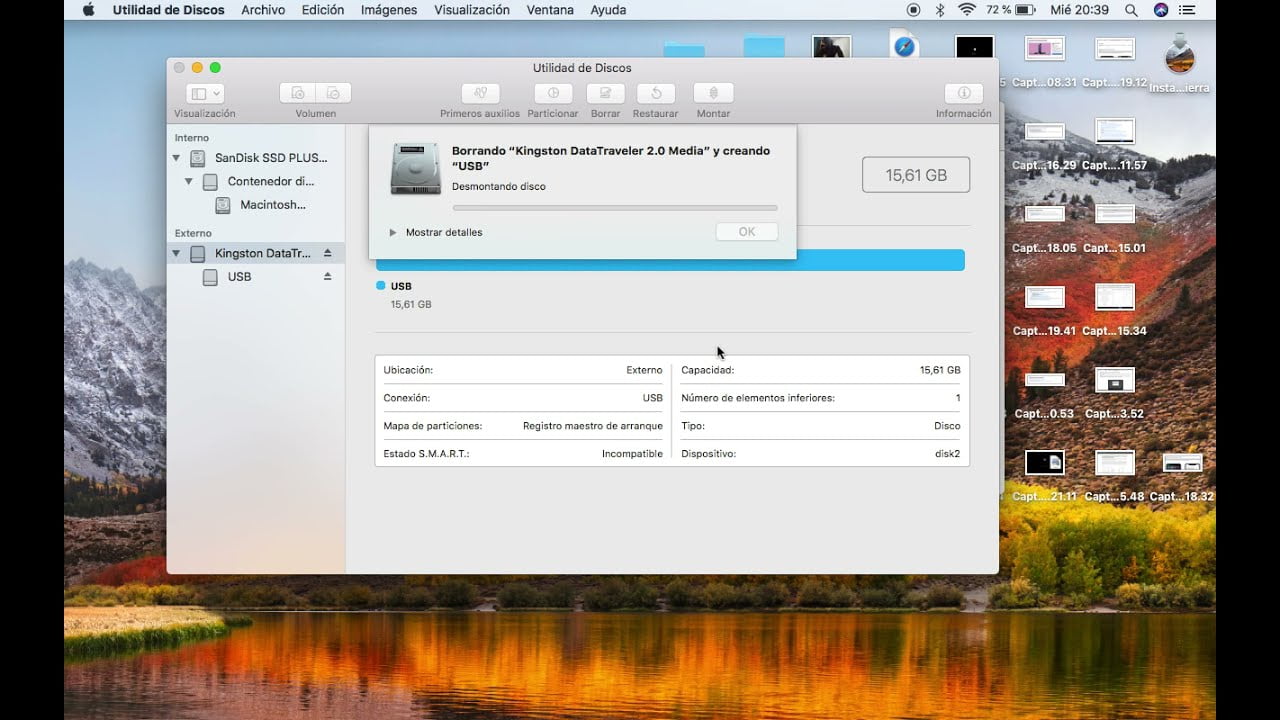This screenshot has width=1280, height=720.
Task: Select the USB volume row in sidebar
Action: [256, 277]
